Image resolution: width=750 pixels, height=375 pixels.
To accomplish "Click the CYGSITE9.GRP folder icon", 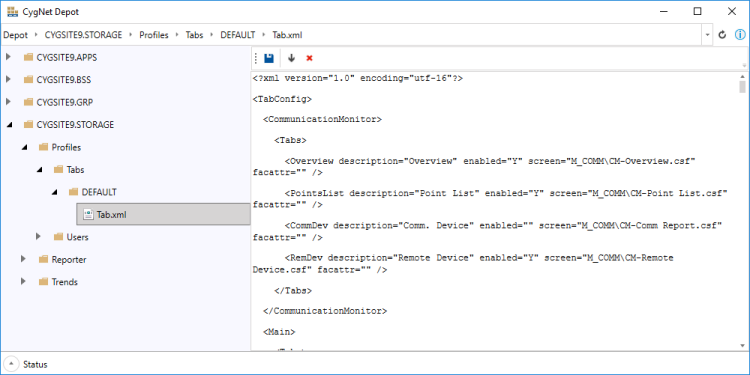I will [x=29, y=102].
